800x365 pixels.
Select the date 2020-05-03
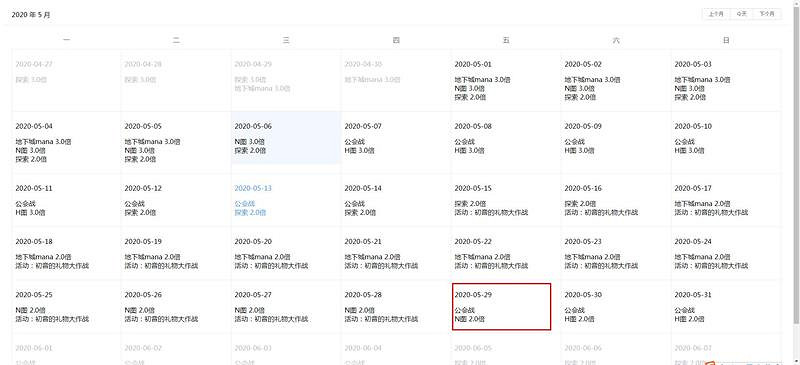point(693,64)
